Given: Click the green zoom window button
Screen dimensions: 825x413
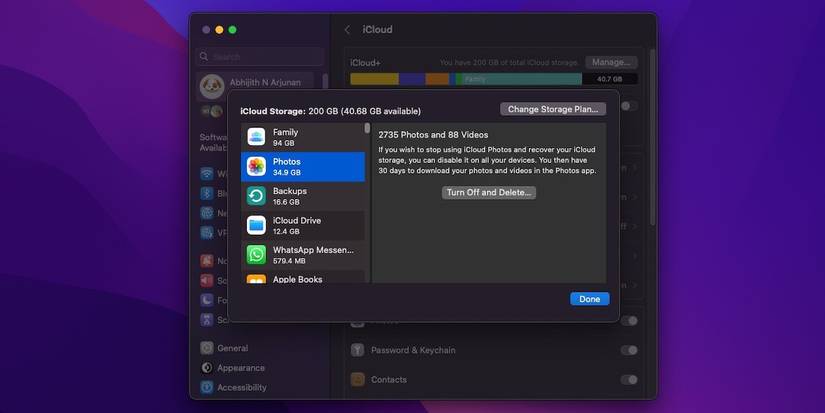Looking at the screenshot, I should tap(233, 30).
